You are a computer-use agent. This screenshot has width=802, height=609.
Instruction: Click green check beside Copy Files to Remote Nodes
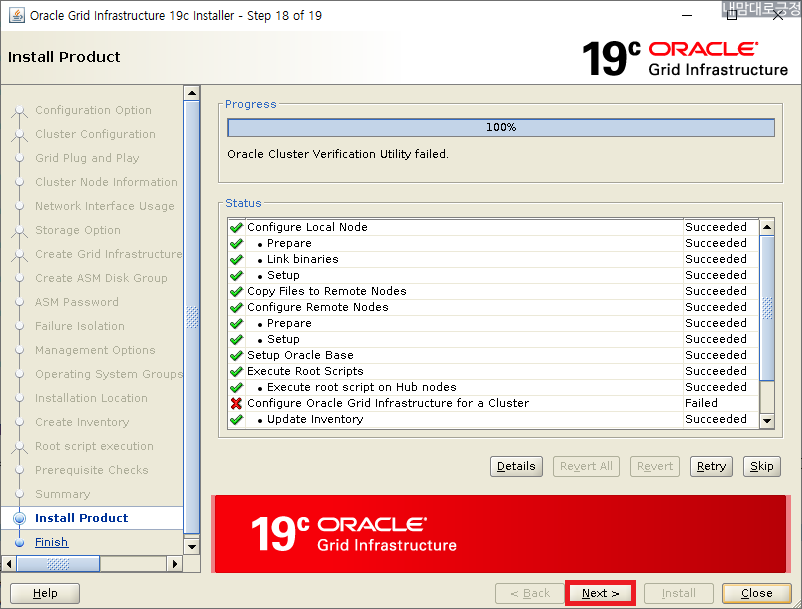coord(236,291)
